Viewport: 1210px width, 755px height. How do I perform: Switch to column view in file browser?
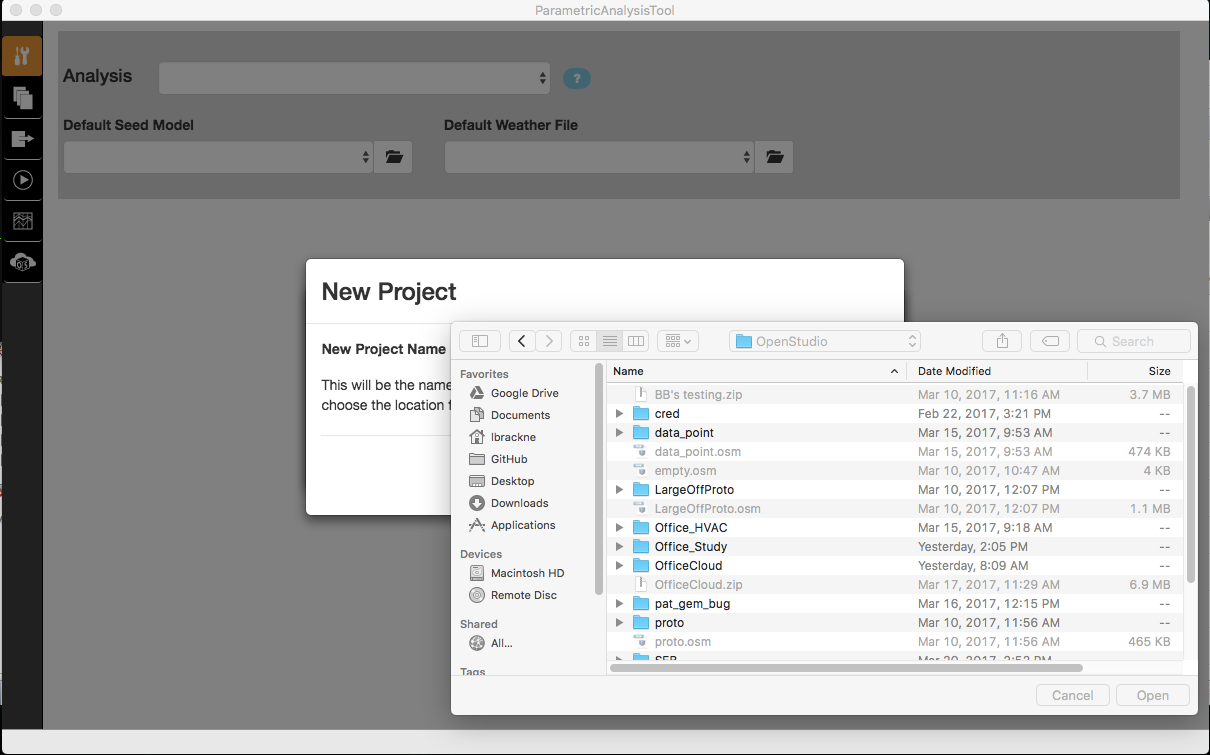[x=636, y=341]
